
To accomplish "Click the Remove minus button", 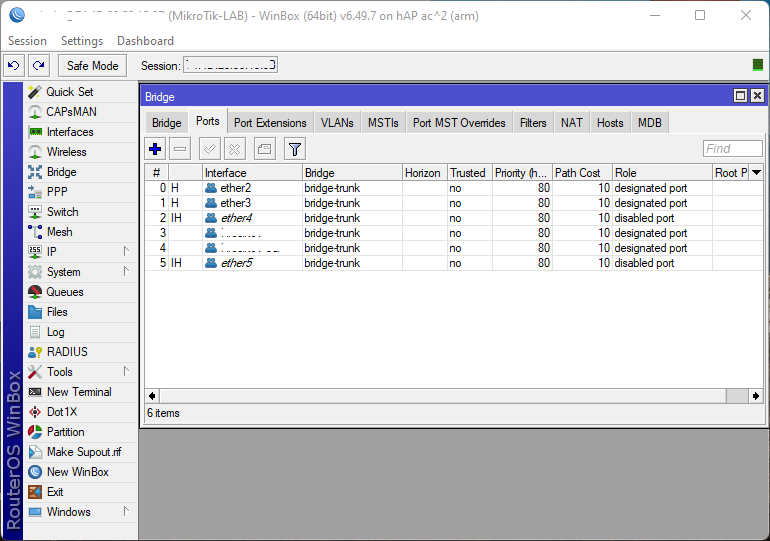I will (180, 149).
